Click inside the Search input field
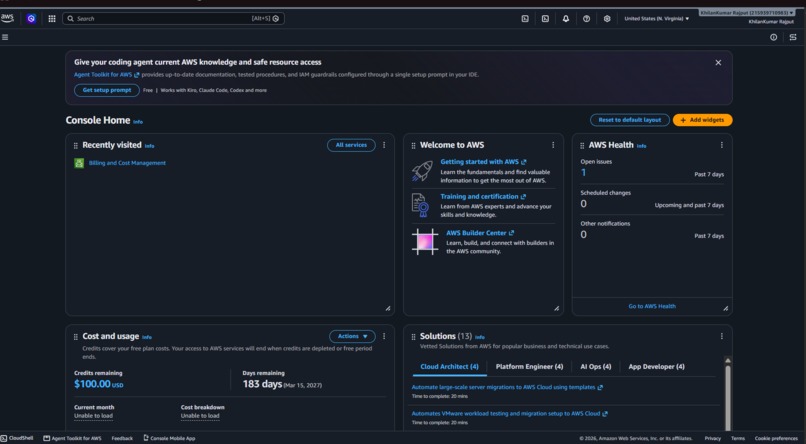This screenshot has width=806, height=444. (x=173, y=18)
